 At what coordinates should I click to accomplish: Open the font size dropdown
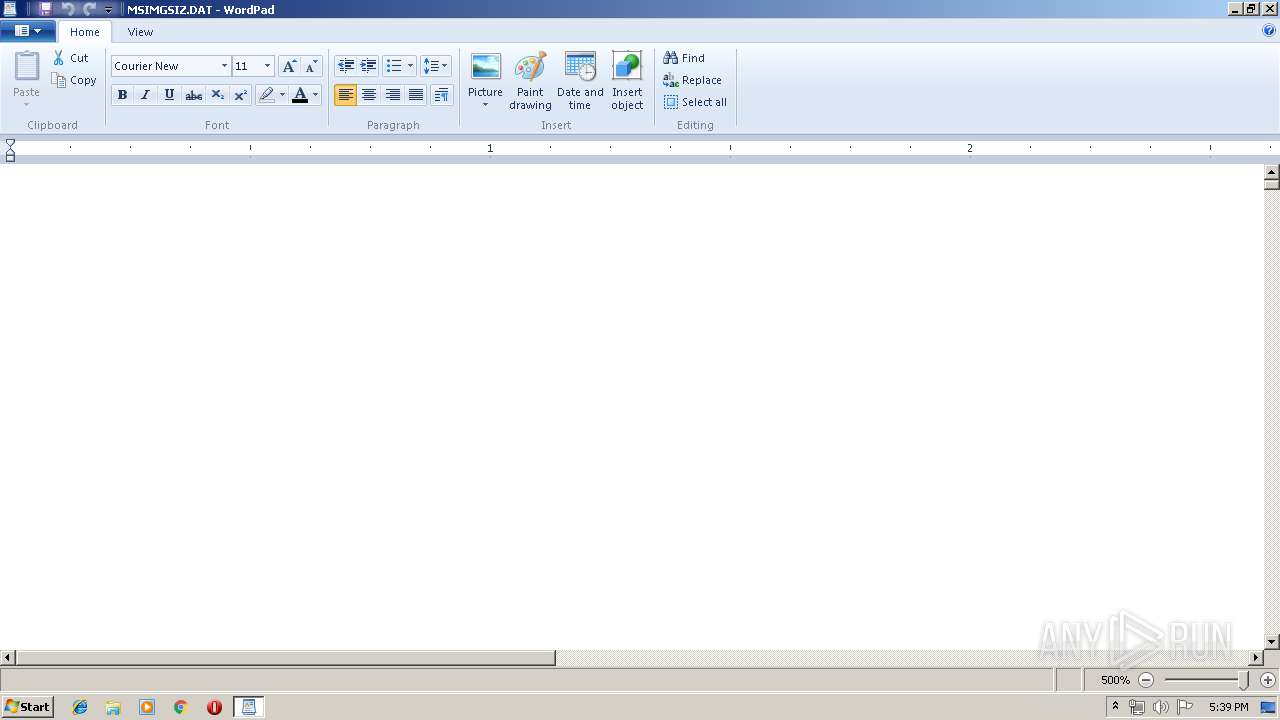point(267,66)
